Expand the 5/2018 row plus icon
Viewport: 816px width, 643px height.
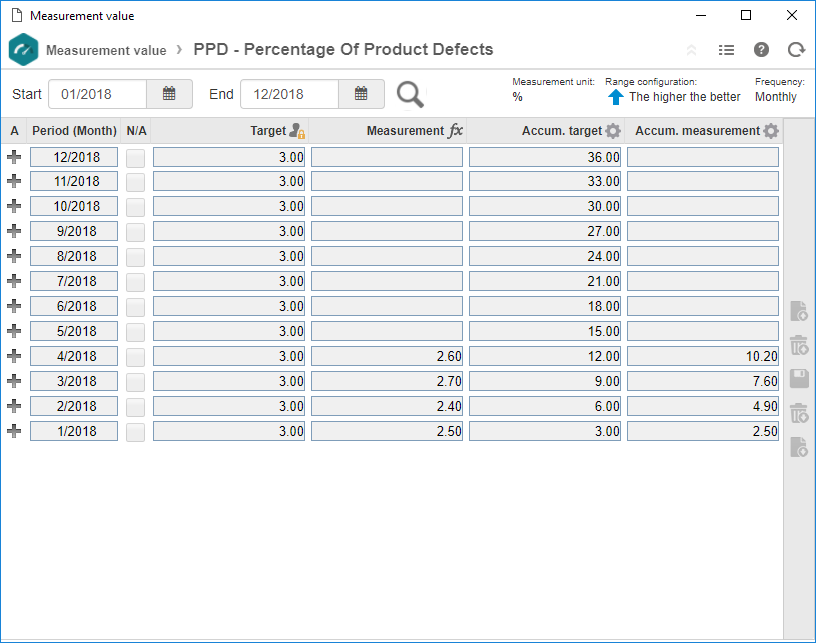[14, 331]
